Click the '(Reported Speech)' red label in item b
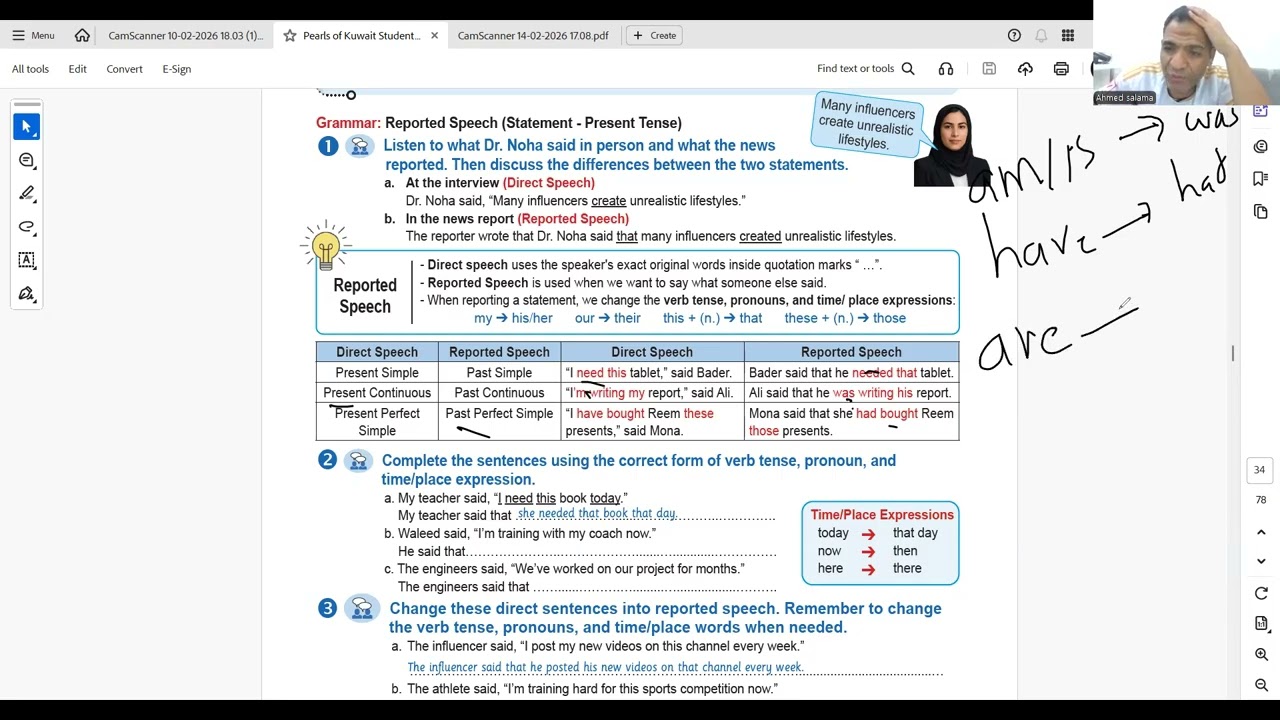This screenshot has height=720, width=1280. pyautogui.click(x=573, y=218)
